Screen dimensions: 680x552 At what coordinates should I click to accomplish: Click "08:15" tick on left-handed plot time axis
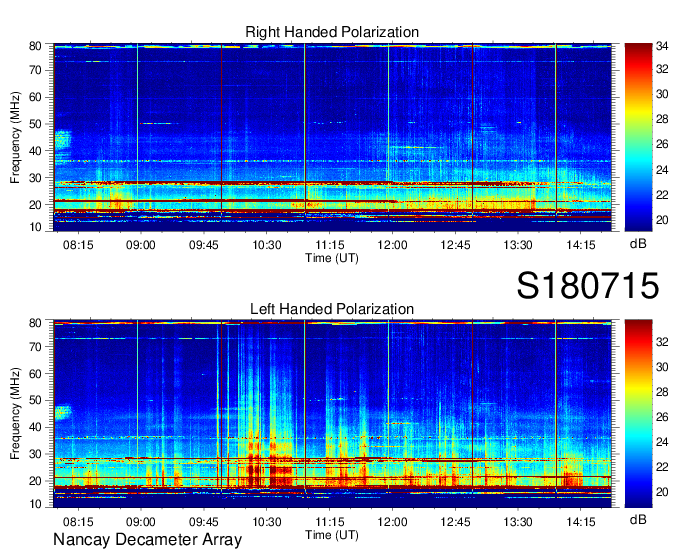click(x=78, y=522)
